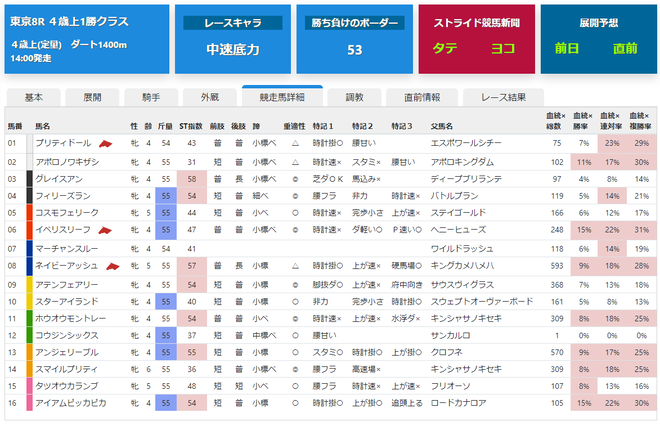Screen dimensions: 660x426
Task: Click sire name スウェプトオーヴァーボード
Action: click(x=482, y=302)
